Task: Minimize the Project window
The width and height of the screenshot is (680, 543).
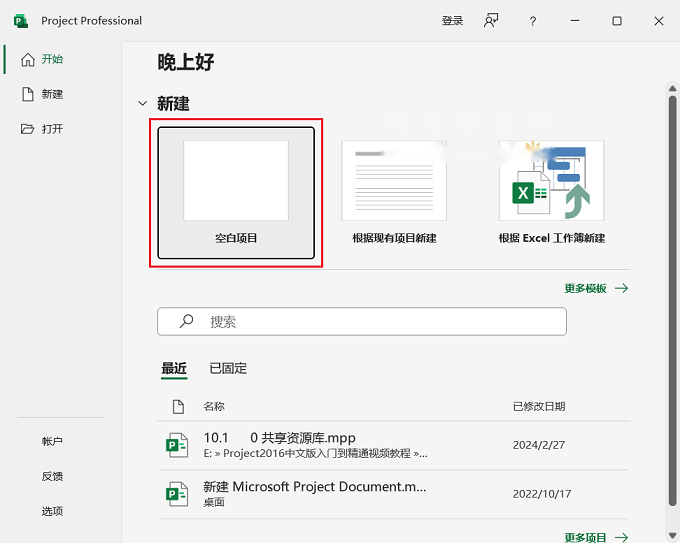Action: [575, 21]
